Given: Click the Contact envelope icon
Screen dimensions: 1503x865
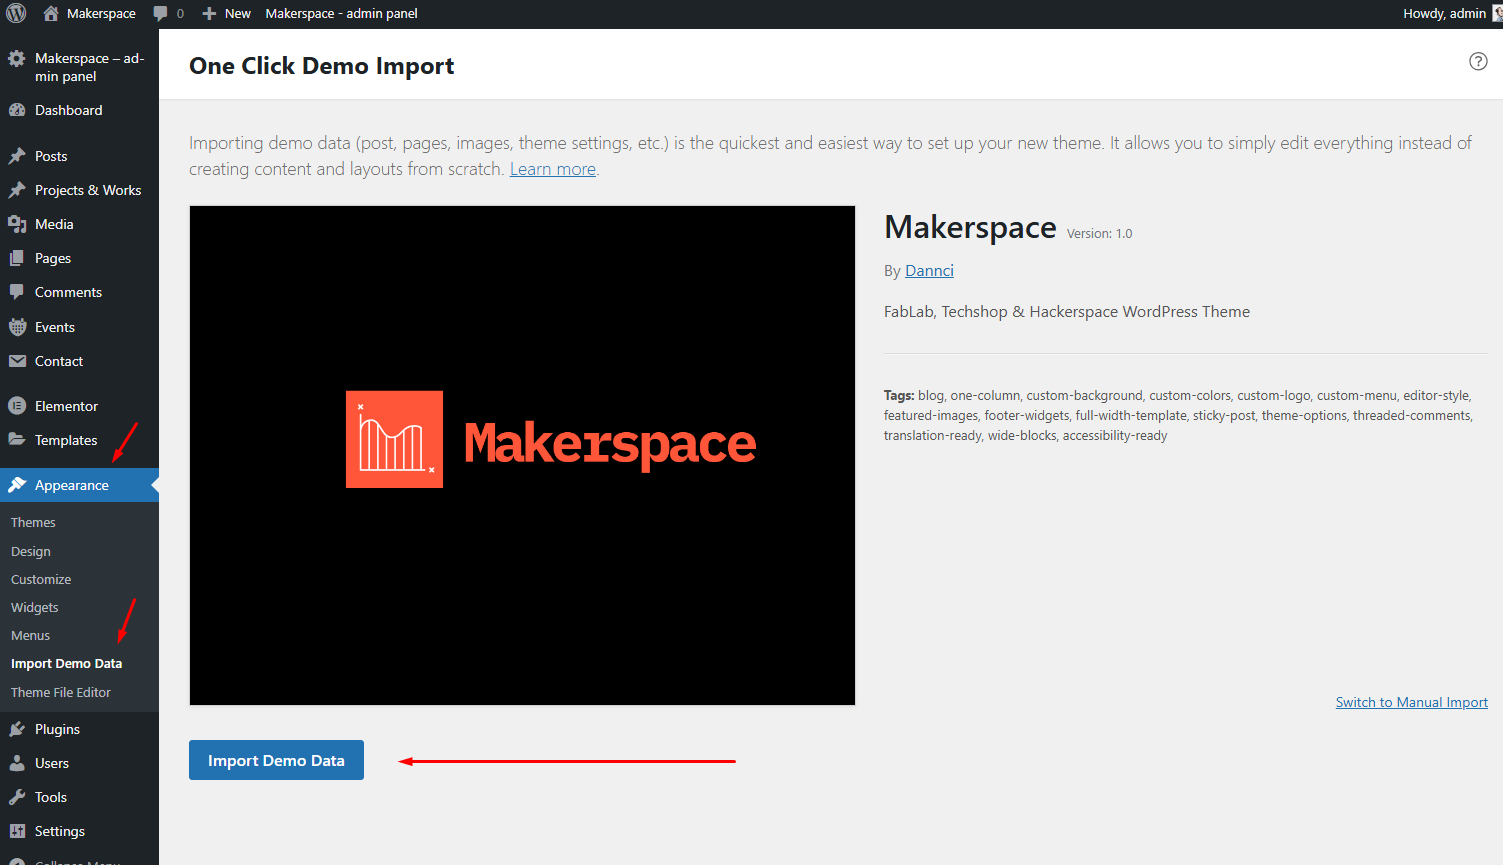Looking at the screenshot, I should coord(17,361).
